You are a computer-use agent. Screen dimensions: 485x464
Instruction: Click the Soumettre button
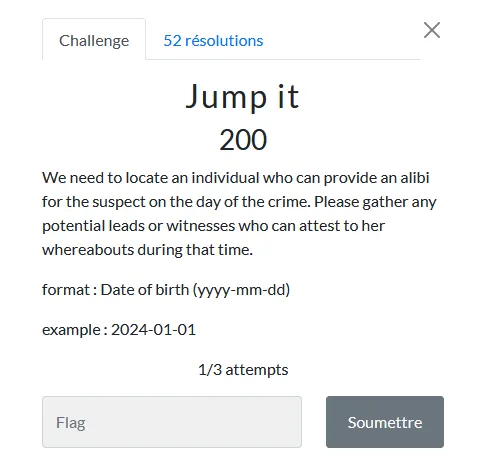tap(385, 422)
